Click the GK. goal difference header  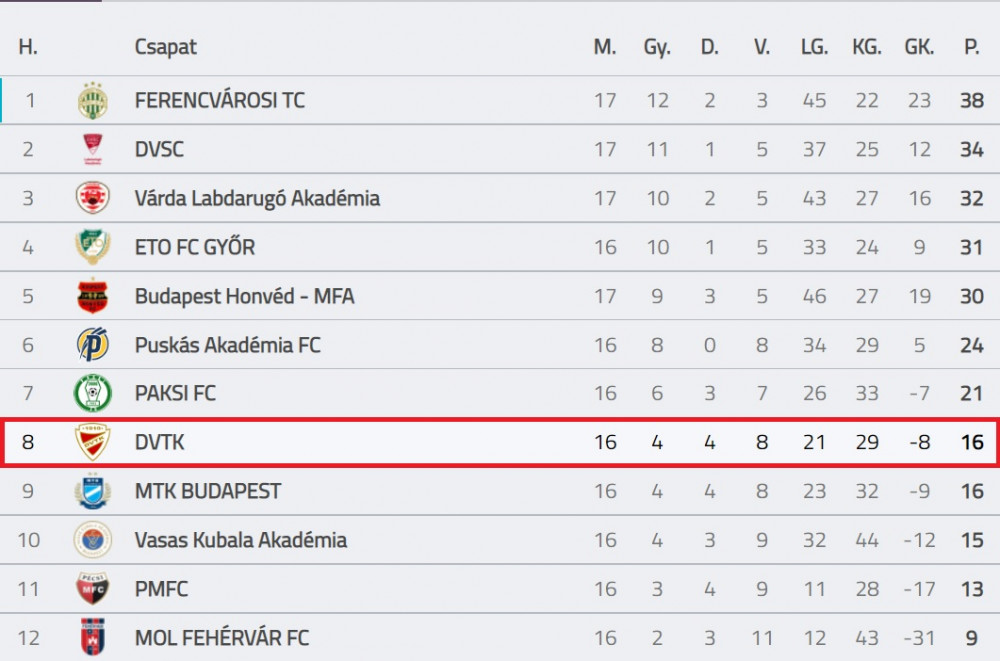tap(919, 47)
